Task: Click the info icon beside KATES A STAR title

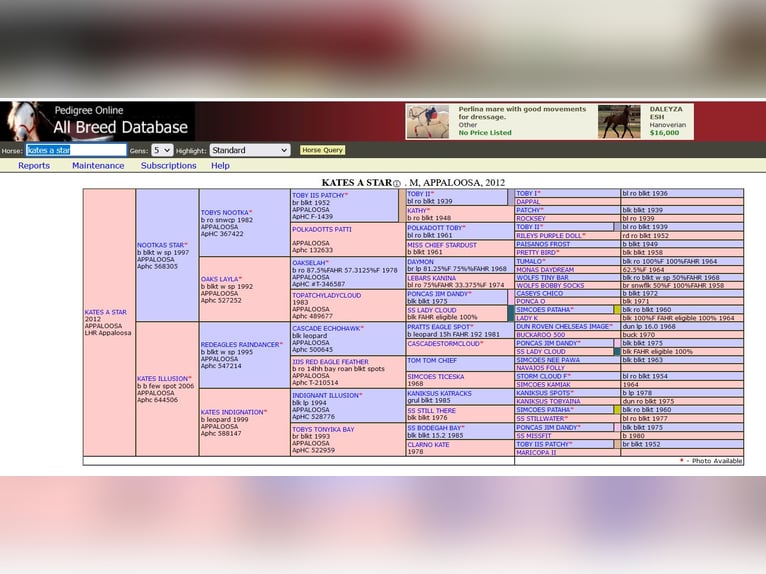Action: point(397,183)
